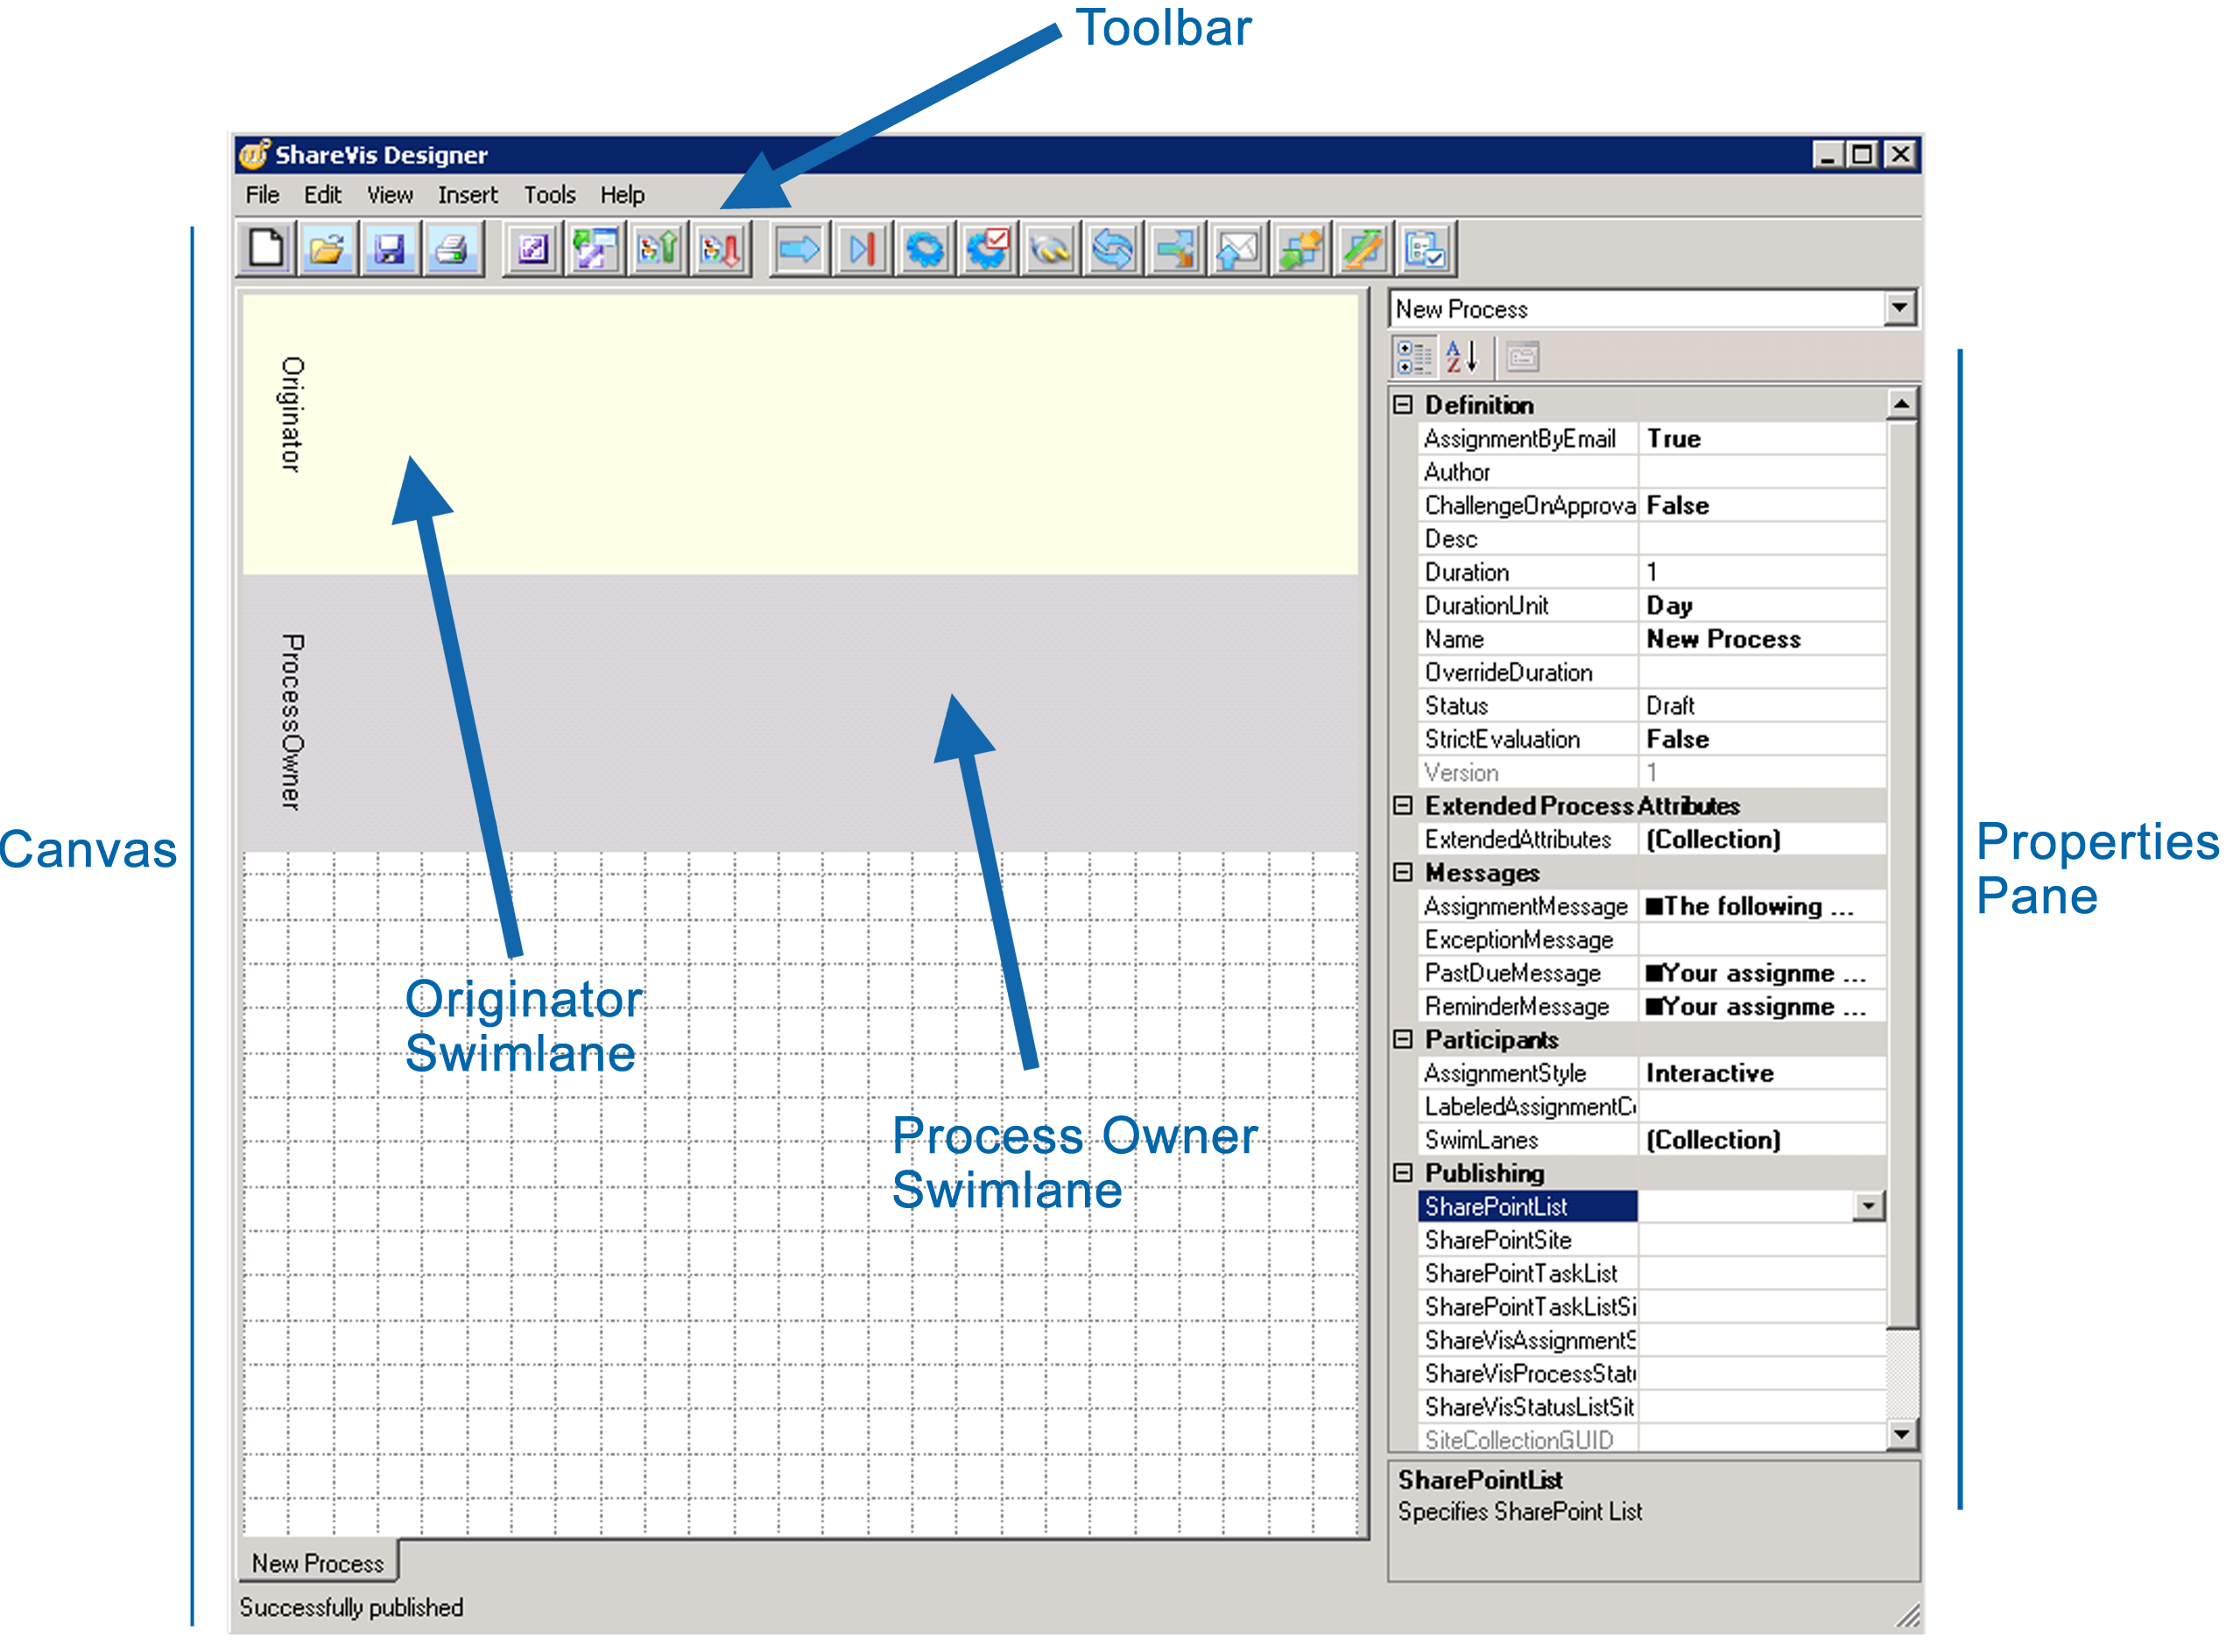Click the green up-arrow publish icon
The height and width of the screenshot is (1652, 2233).
658,248
